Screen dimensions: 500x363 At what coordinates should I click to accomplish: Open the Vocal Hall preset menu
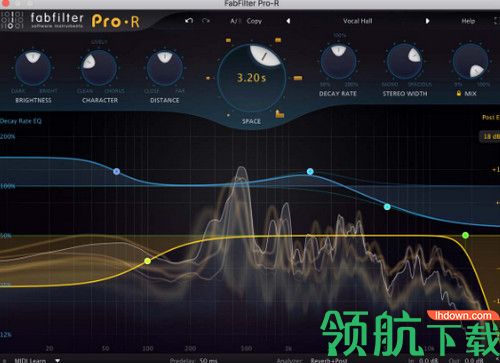pyautogui.click(x=358, y=21)
